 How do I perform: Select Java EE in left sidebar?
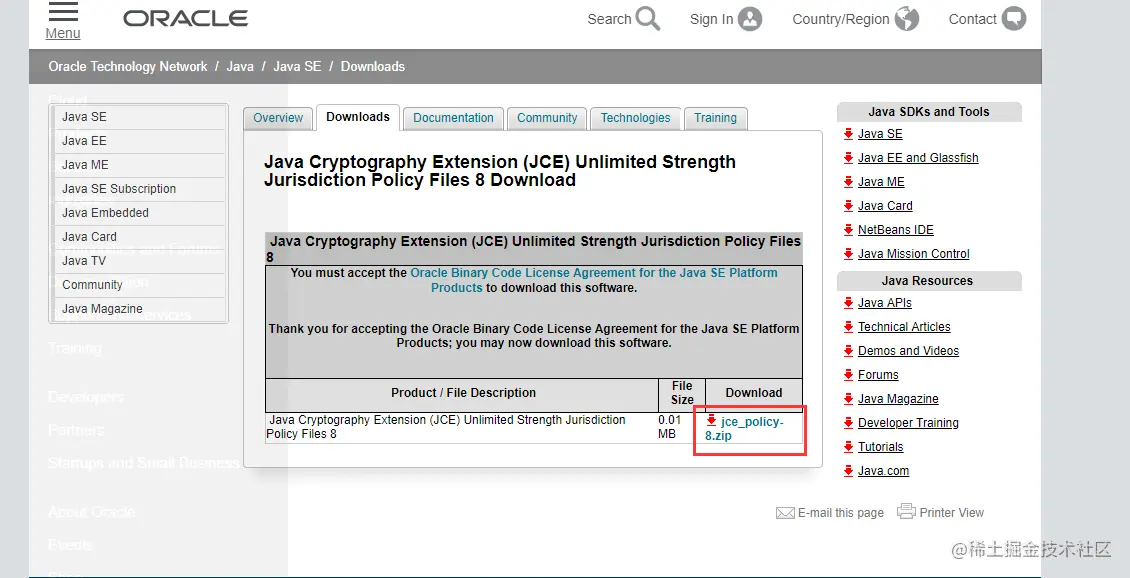(x=140, y=141)
